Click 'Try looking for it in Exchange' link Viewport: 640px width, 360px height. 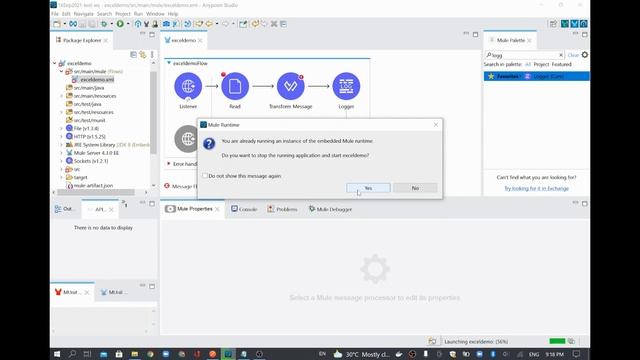pyautogui.click(x=536, y=188)
